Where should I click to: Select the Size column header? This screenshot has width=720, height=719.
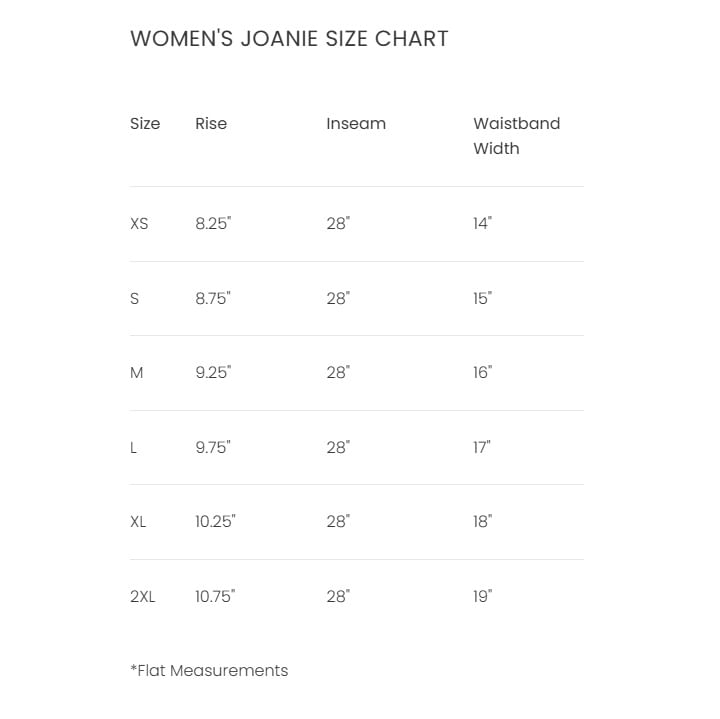145,124
